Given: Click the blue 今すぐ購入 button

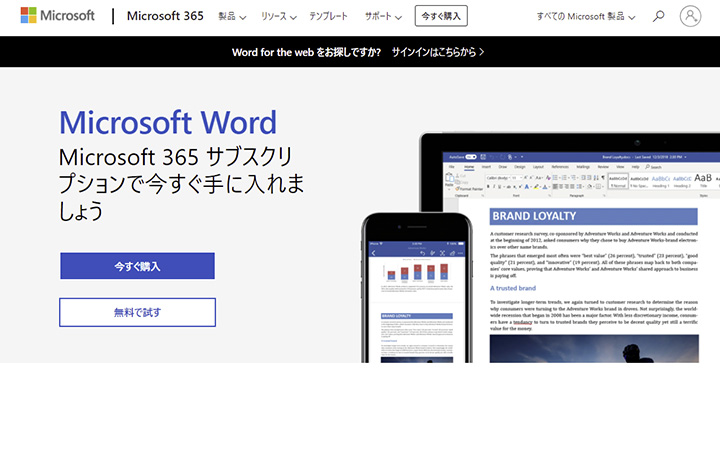Looking at the screenshot, I should [x=137, y=266].
